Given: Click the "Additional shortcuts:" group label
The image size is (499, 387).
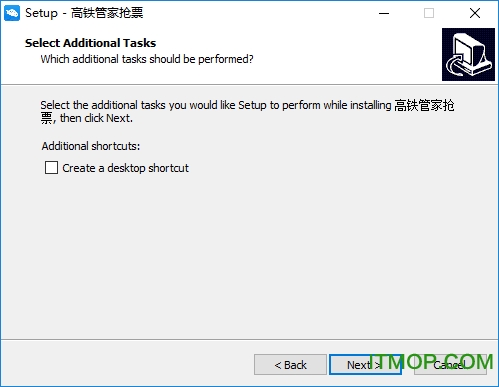Looking at the screenshot, I should coord(91,146).
